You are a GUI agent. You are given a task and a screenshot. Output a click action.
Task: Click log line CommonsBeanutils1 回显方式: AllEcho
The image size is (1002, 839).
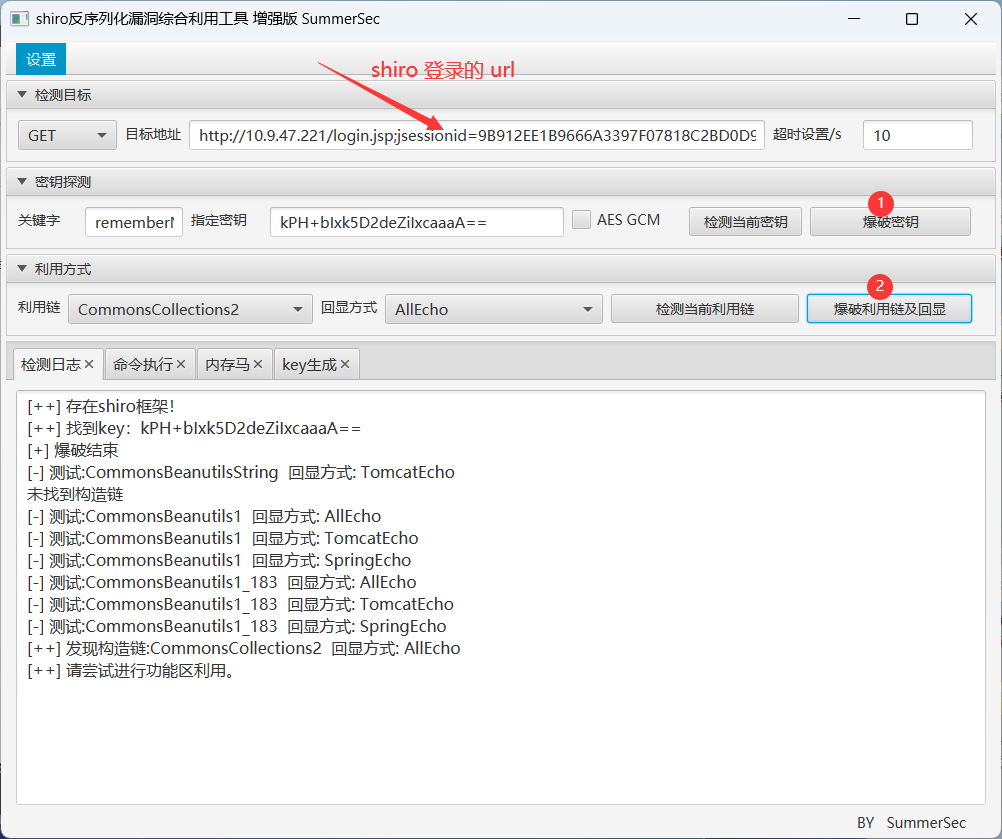click(204, 516)
